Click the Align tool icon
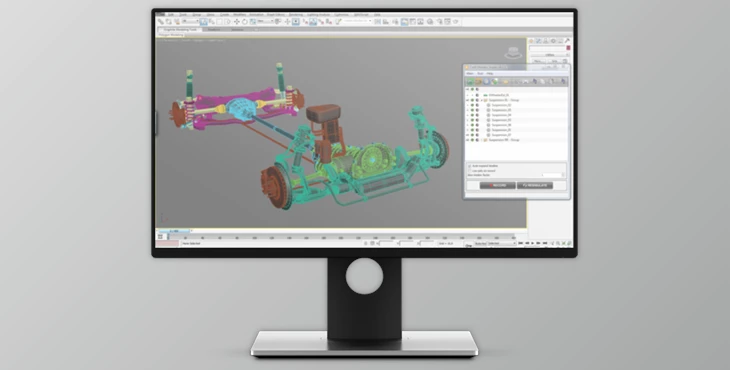This screenshot has height=370, width=730. (385, 21)
